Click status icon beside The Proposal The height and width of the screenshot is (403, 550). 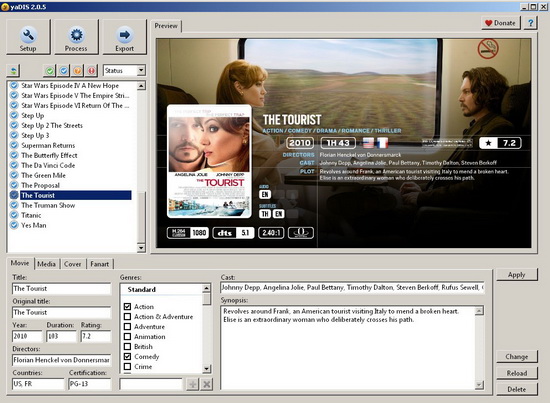pyautogui.click(x=14, y=185)
